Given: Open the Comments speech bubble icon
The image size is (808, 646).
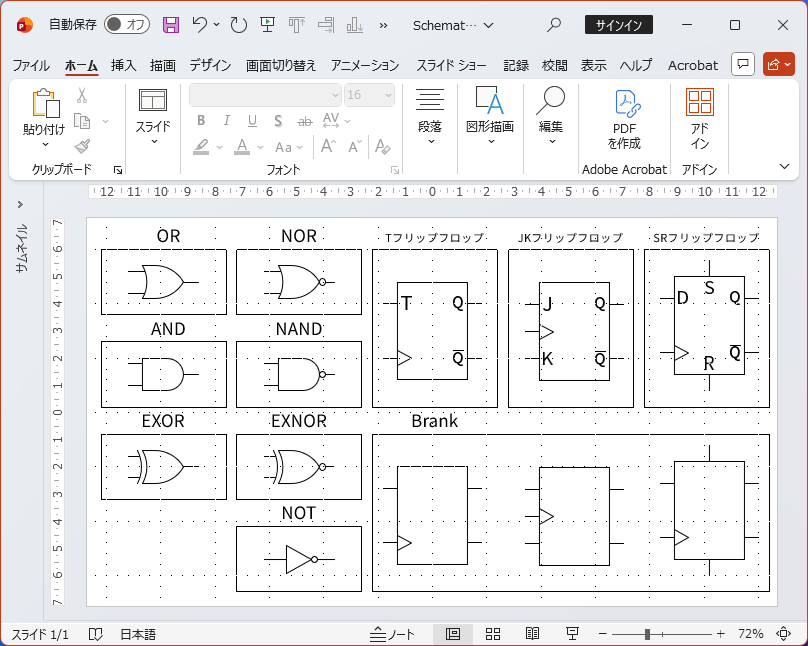Looking at the screenshot, I should (742, 64).
